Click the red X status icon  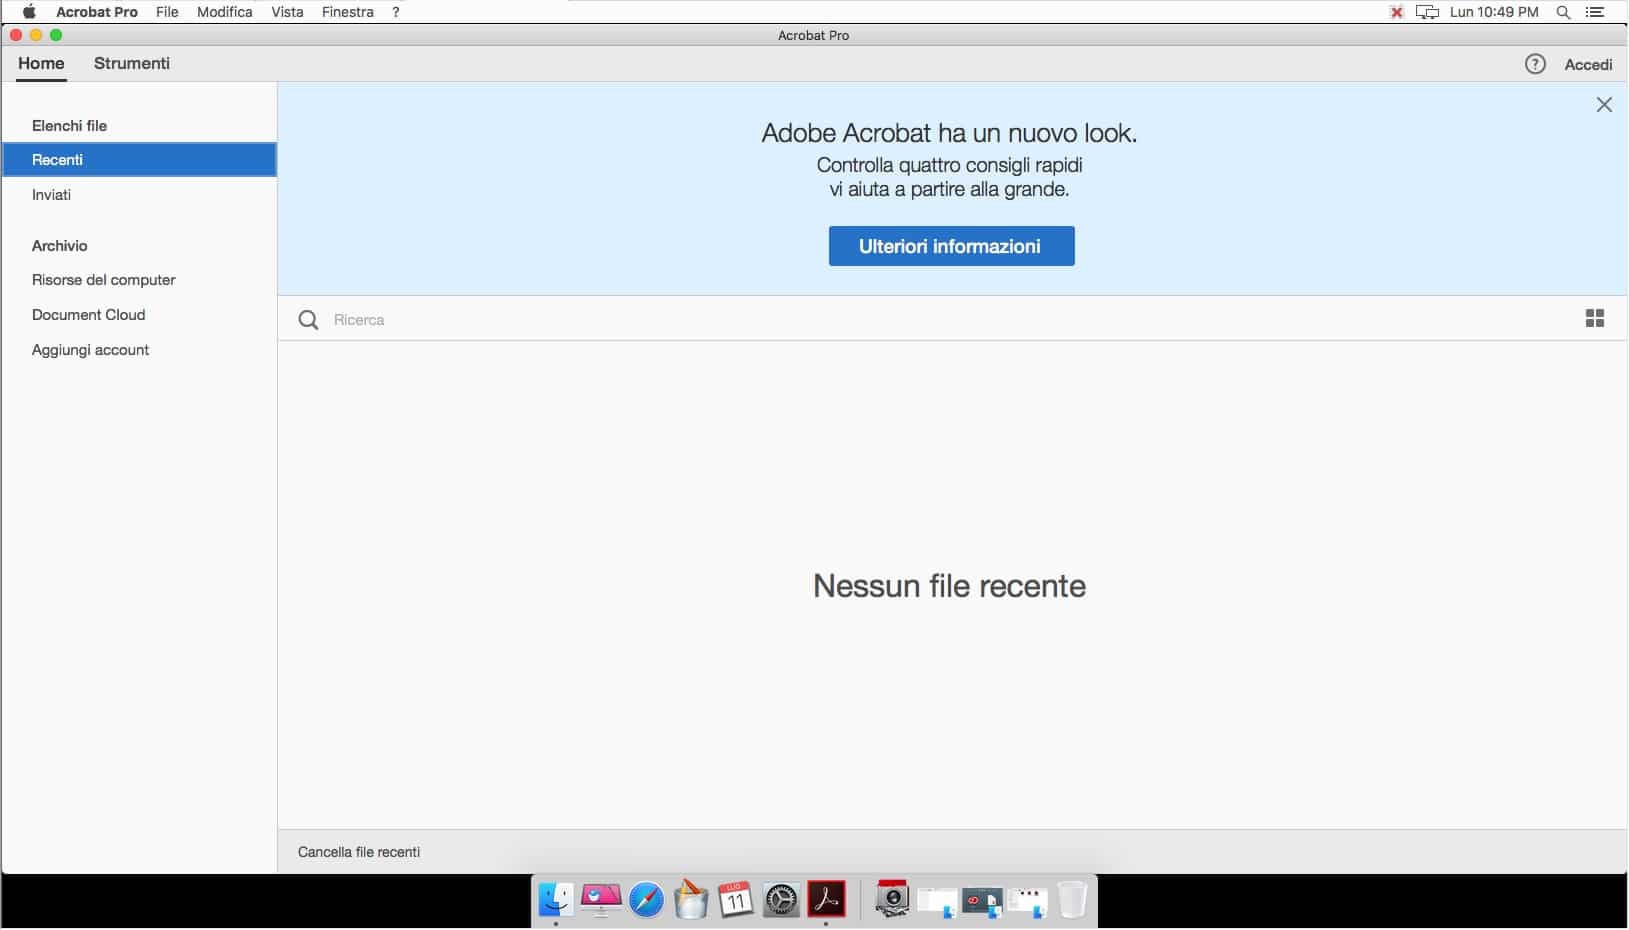(1397, 12)
